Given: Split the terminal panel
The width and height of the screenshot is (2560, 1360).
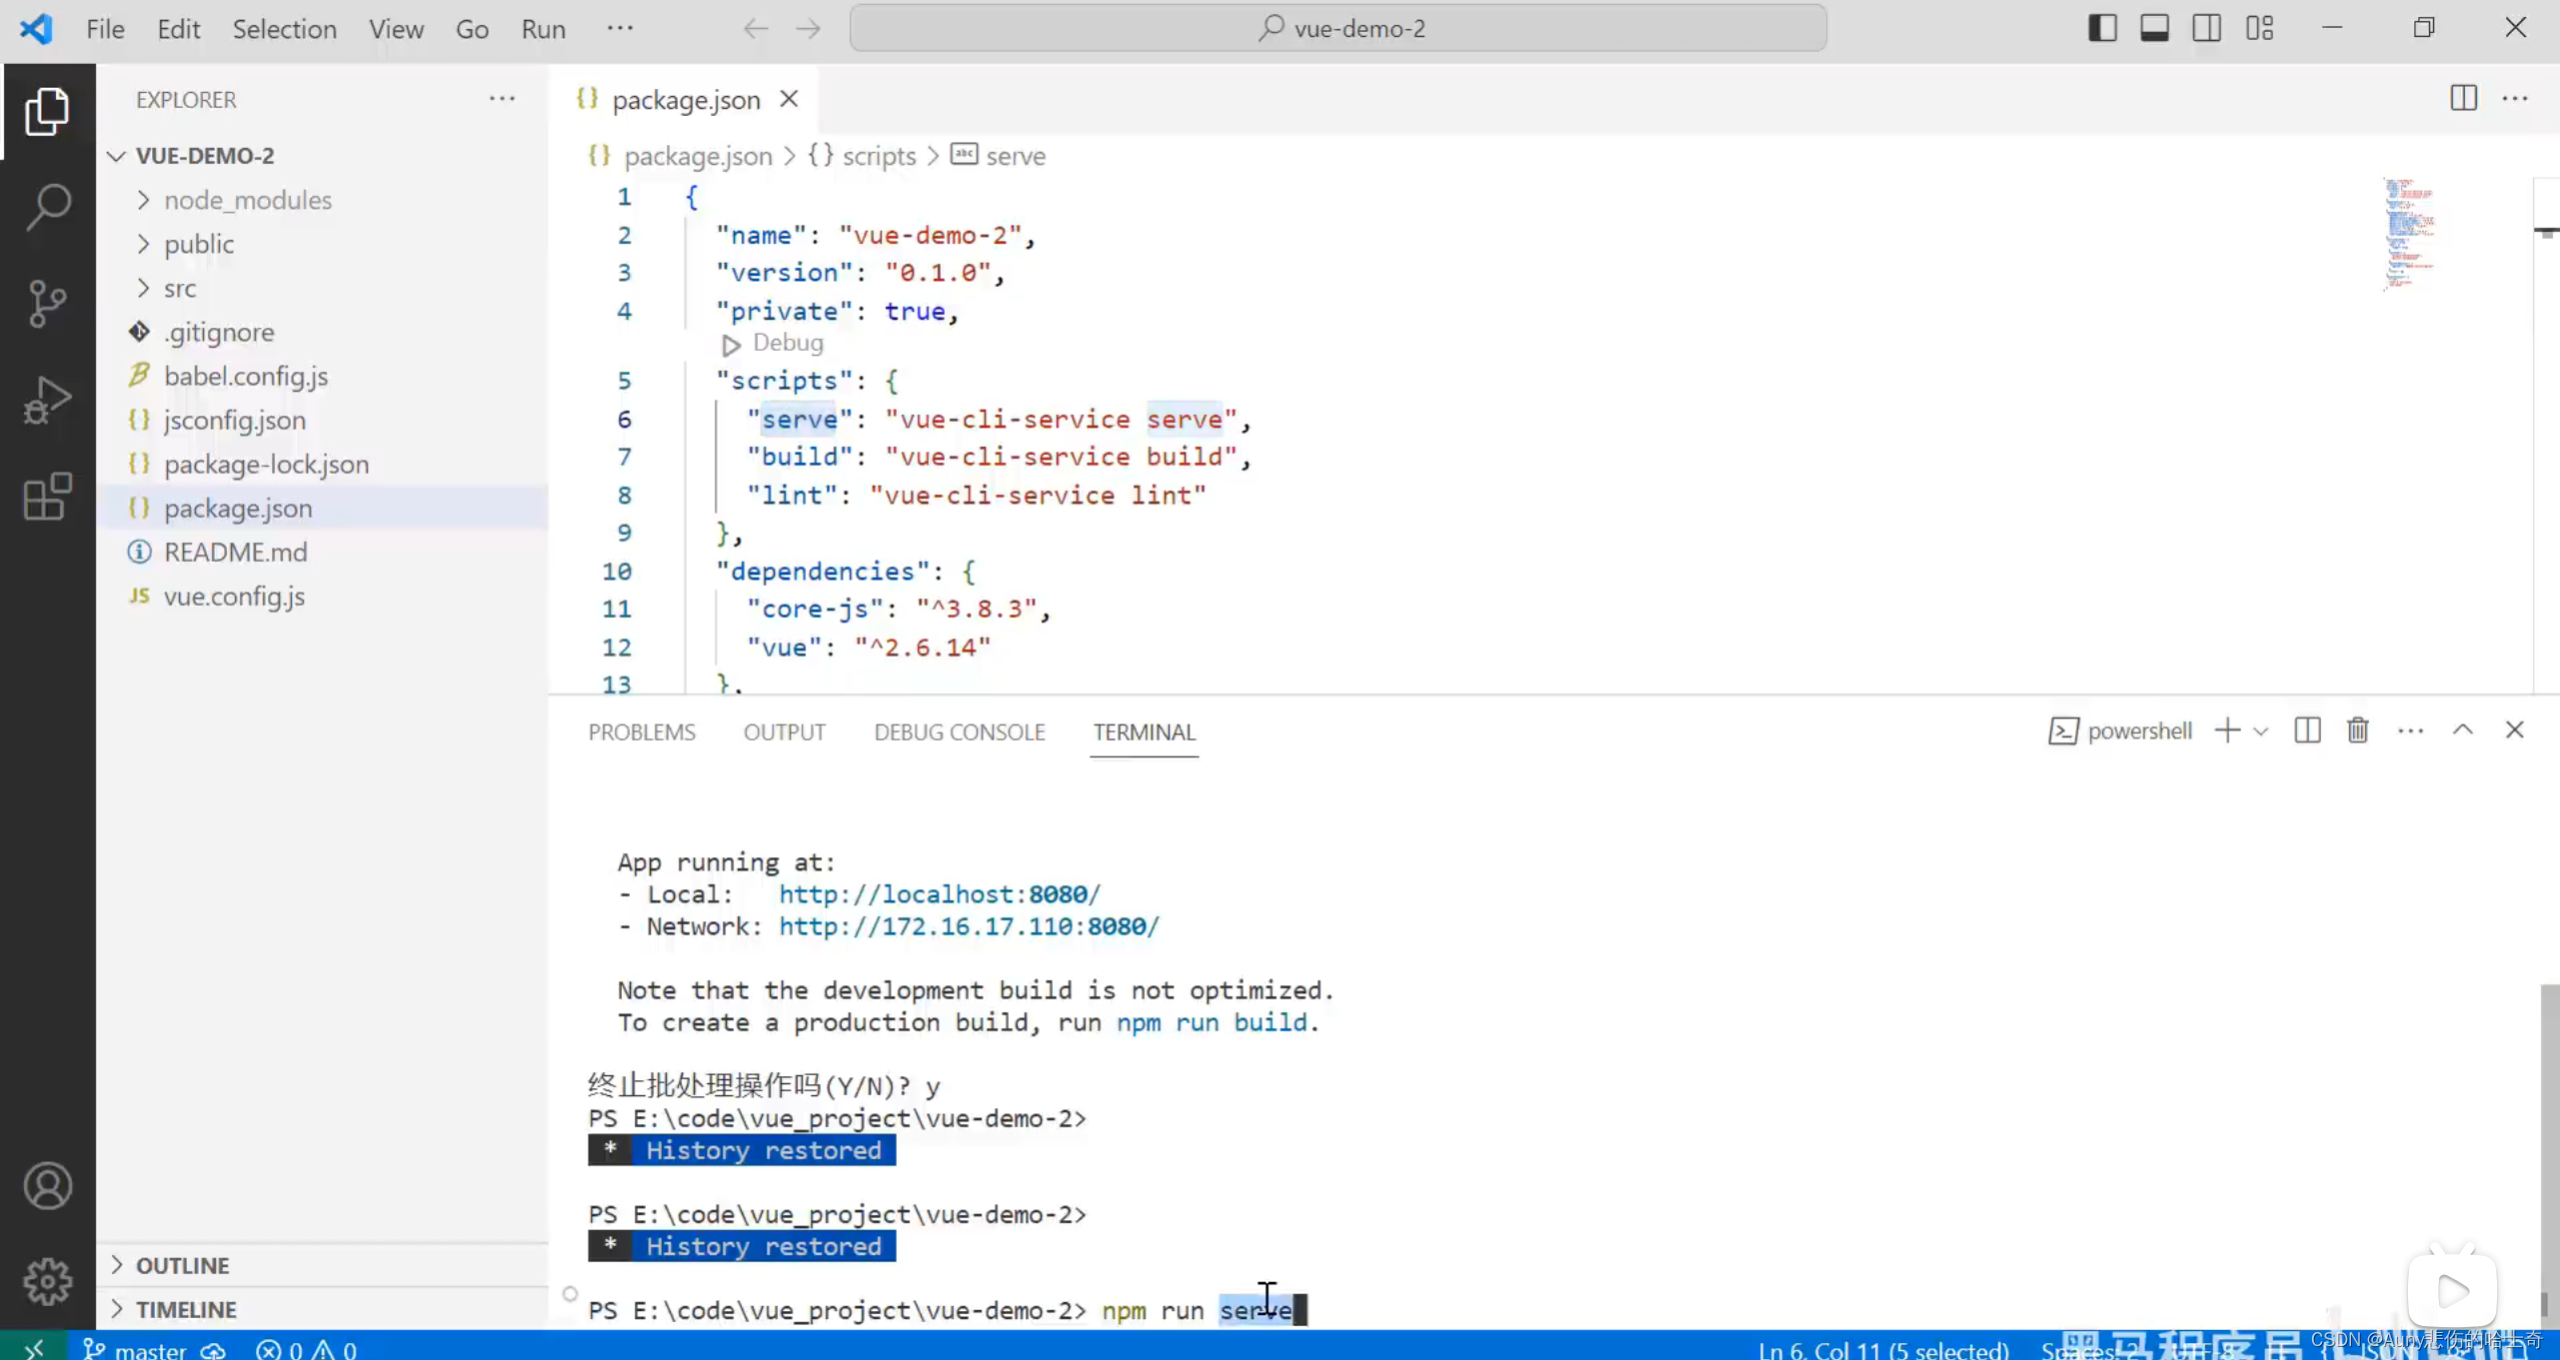Looking at the screenshot, I should click(x=2307, y=731).
